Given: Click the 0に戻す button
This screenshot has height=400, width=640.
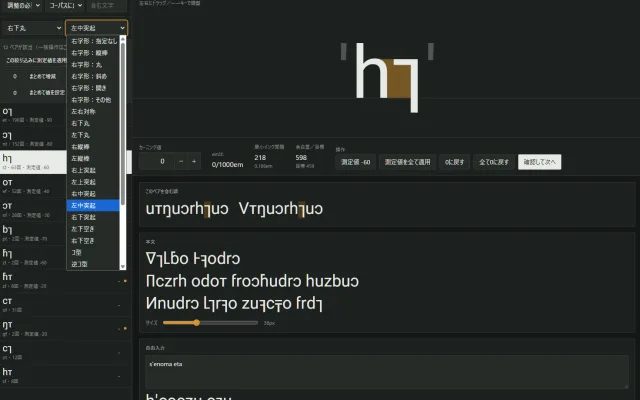Looking at the screenshot, I should tap(454, 162).
